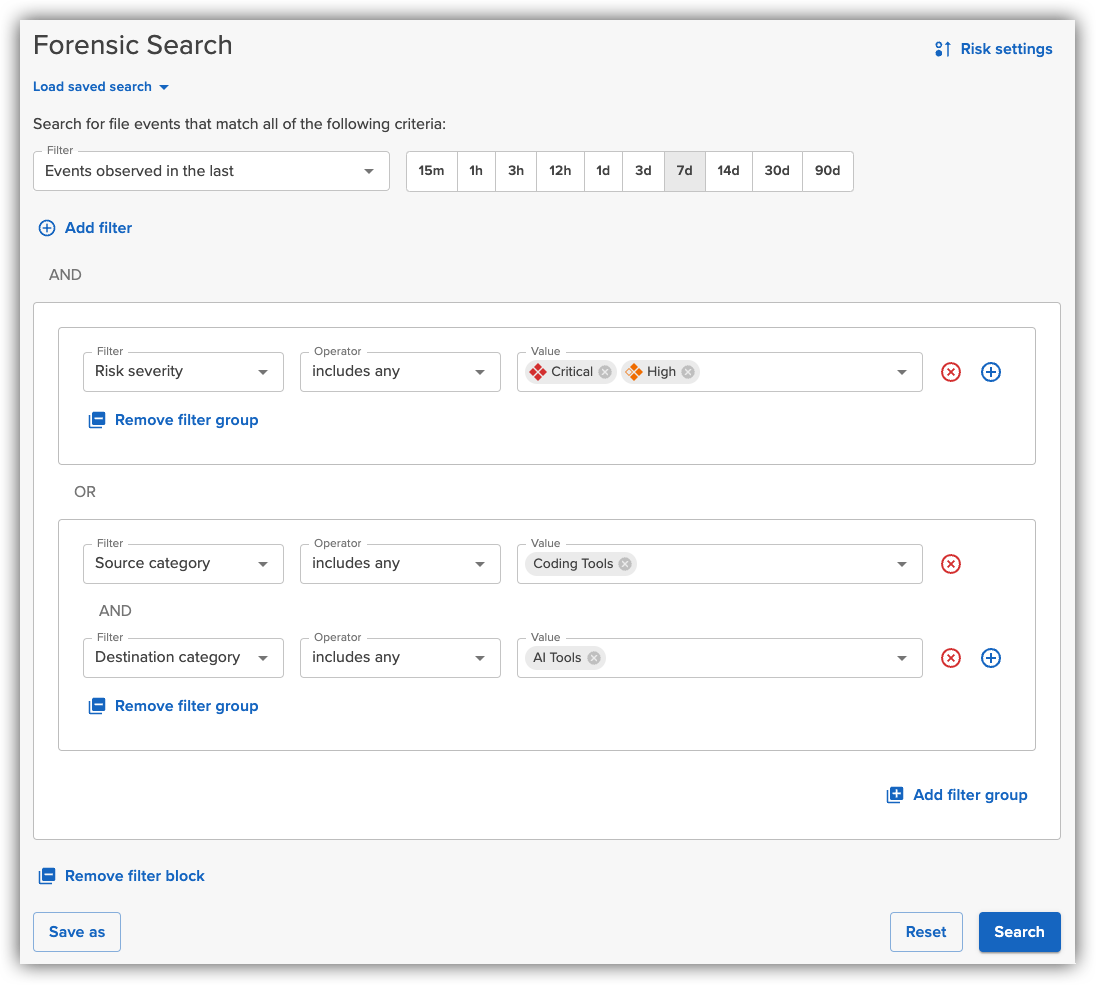Screen dimensions: 1096x986
Task: Click Add filter group
Action: click(956, 794)
